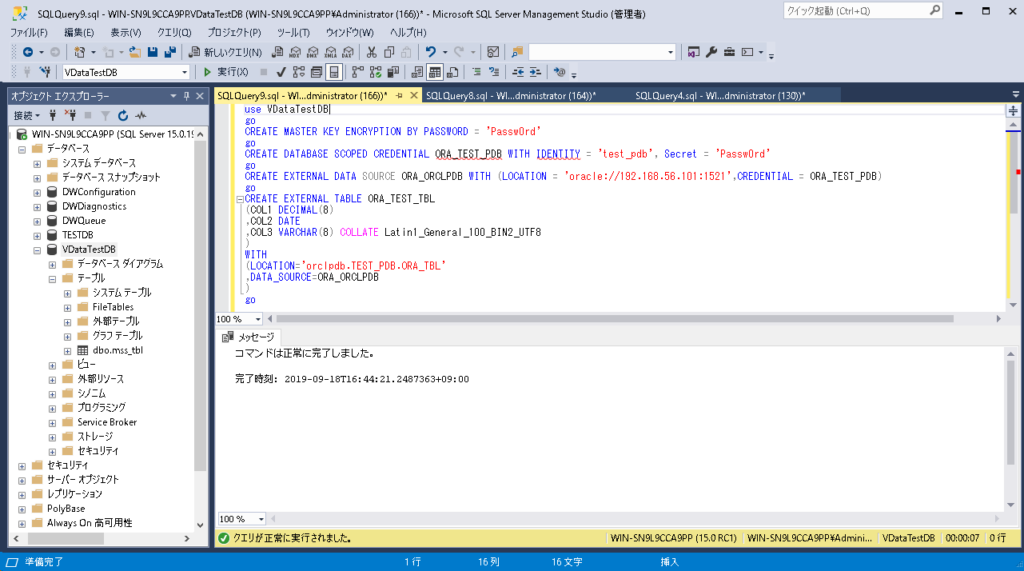Open properties with the wrench icon
Viewport: 1024px width, 571px height.
click(x=711, y=52)
